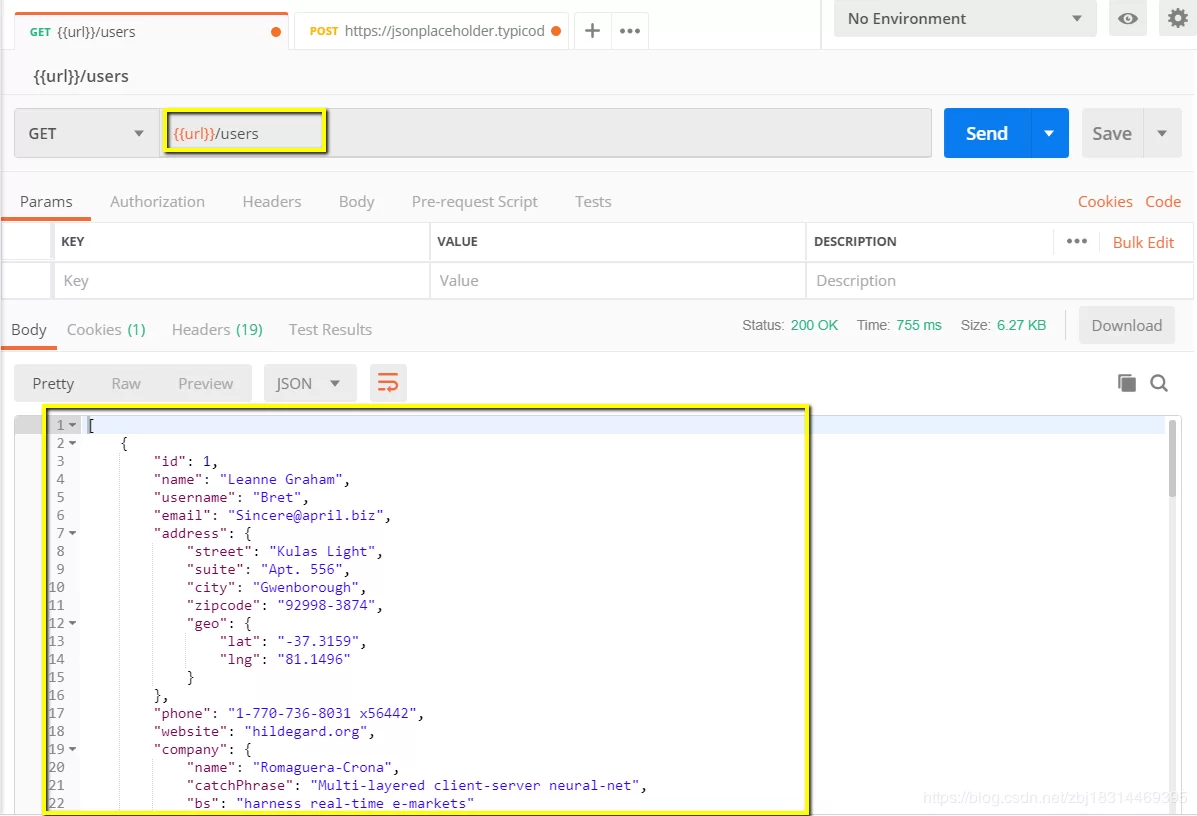Open the Cookies link
This screenshot has height=816, width=1197.
[1105, 202]
